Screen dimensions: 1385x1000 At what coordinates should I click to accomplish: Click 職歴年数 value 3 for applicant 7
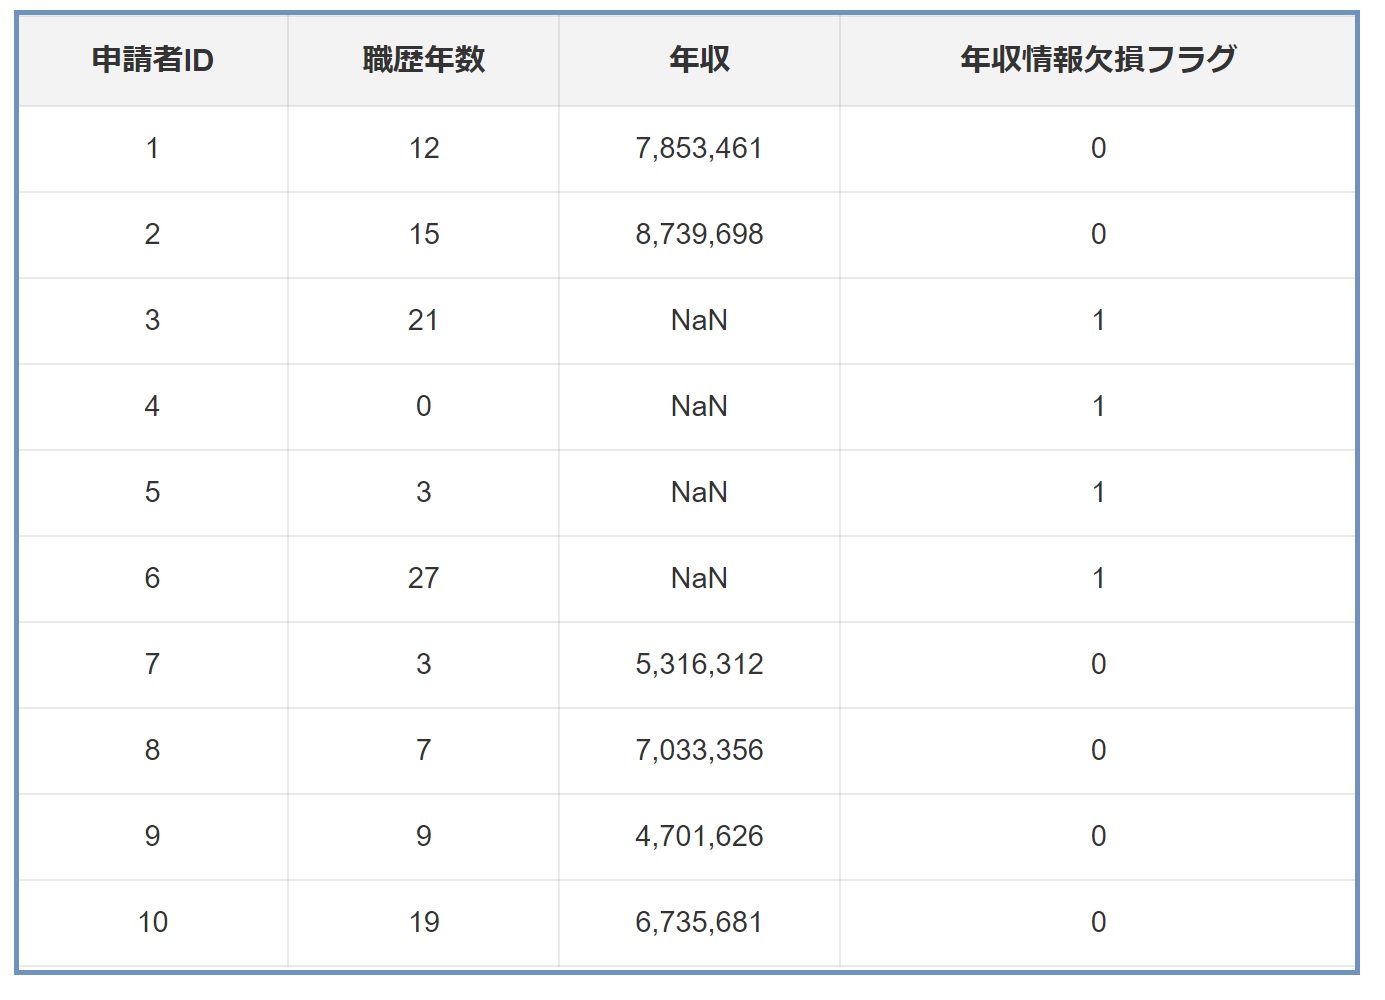pos(424,665)
